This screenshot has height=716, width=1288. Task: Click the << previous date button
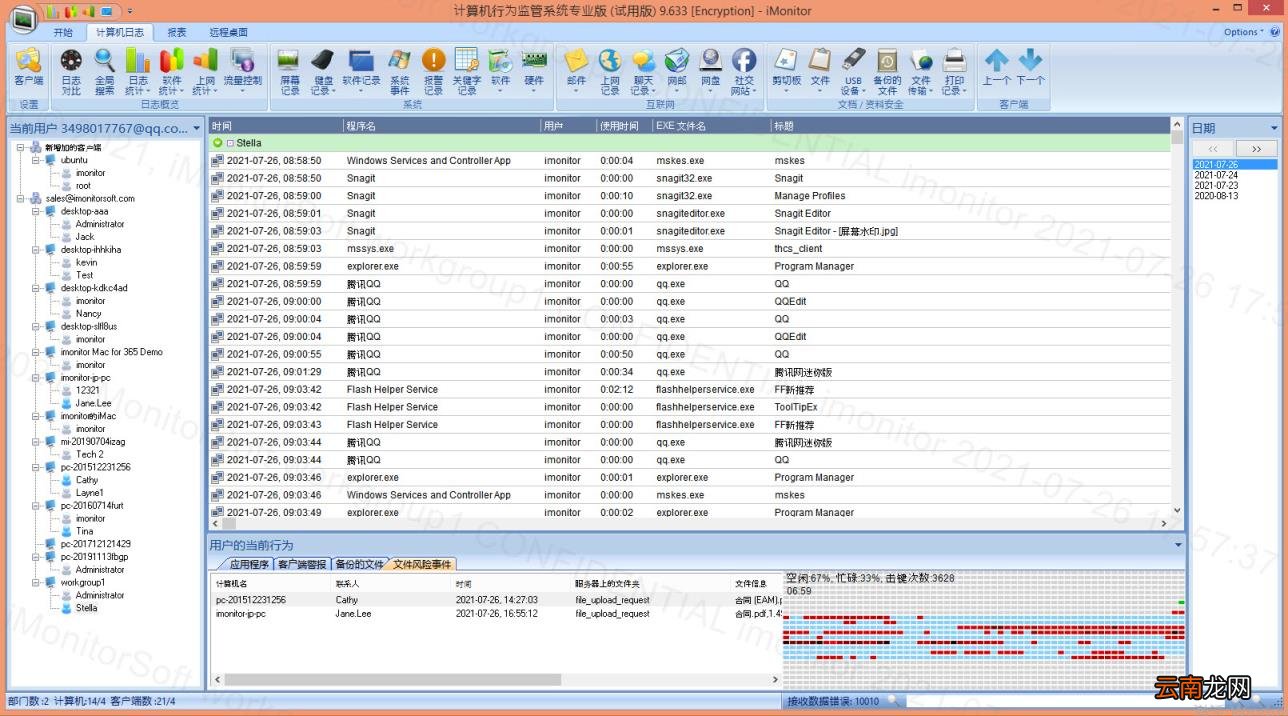click(1213, 148)
